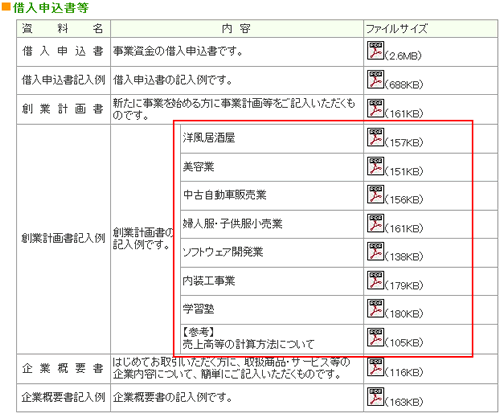Screen dimensions: 500x414
Task: Click the 借入申込書 row name cell
Action: click(x=63, y=51)
